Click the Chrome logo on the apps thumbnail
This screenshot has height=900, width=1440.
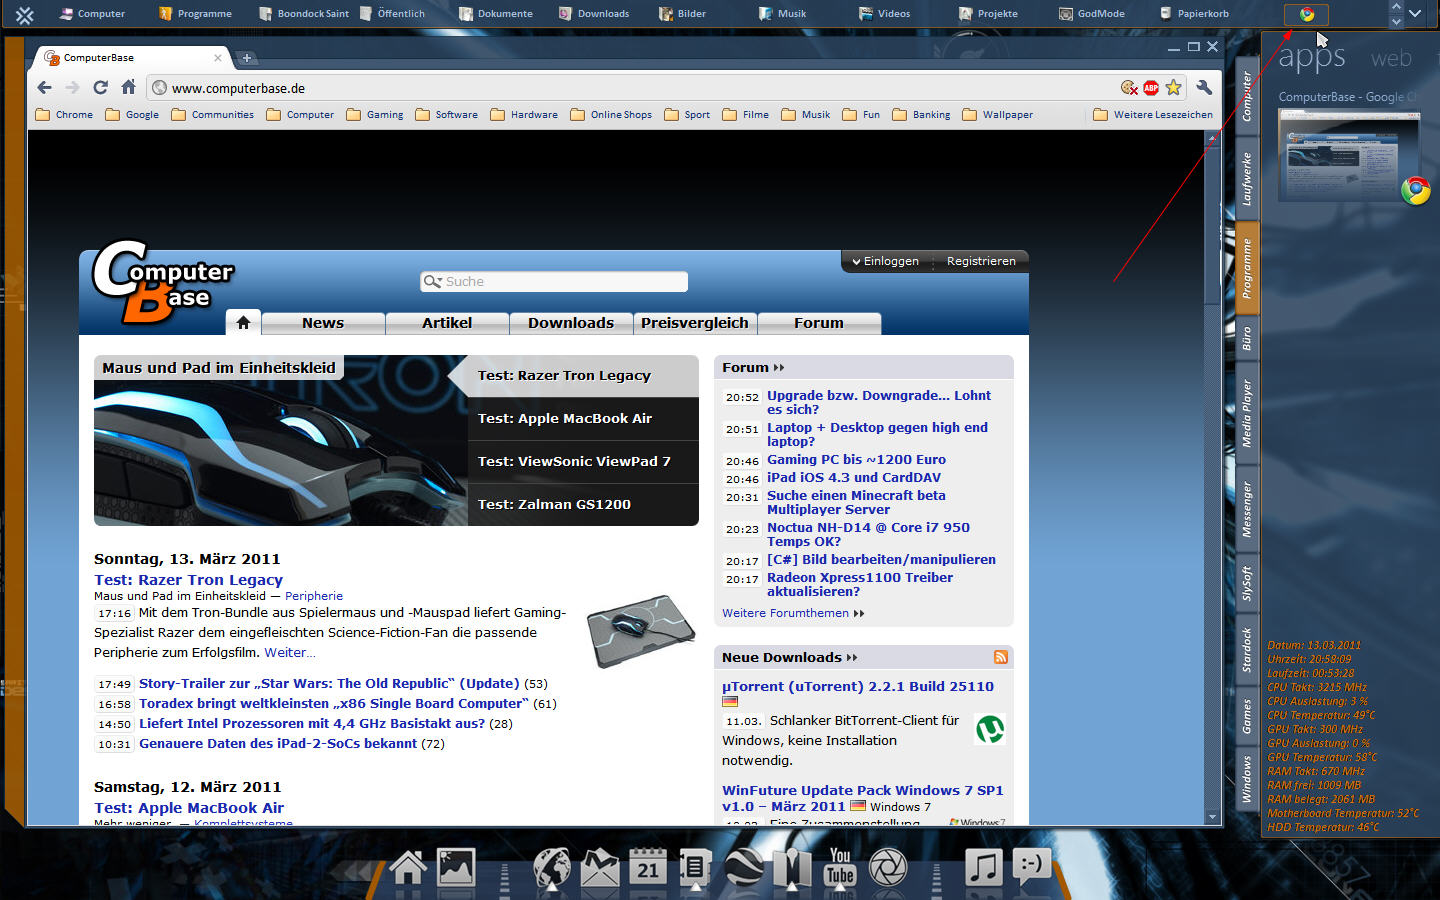[1415, 190]
